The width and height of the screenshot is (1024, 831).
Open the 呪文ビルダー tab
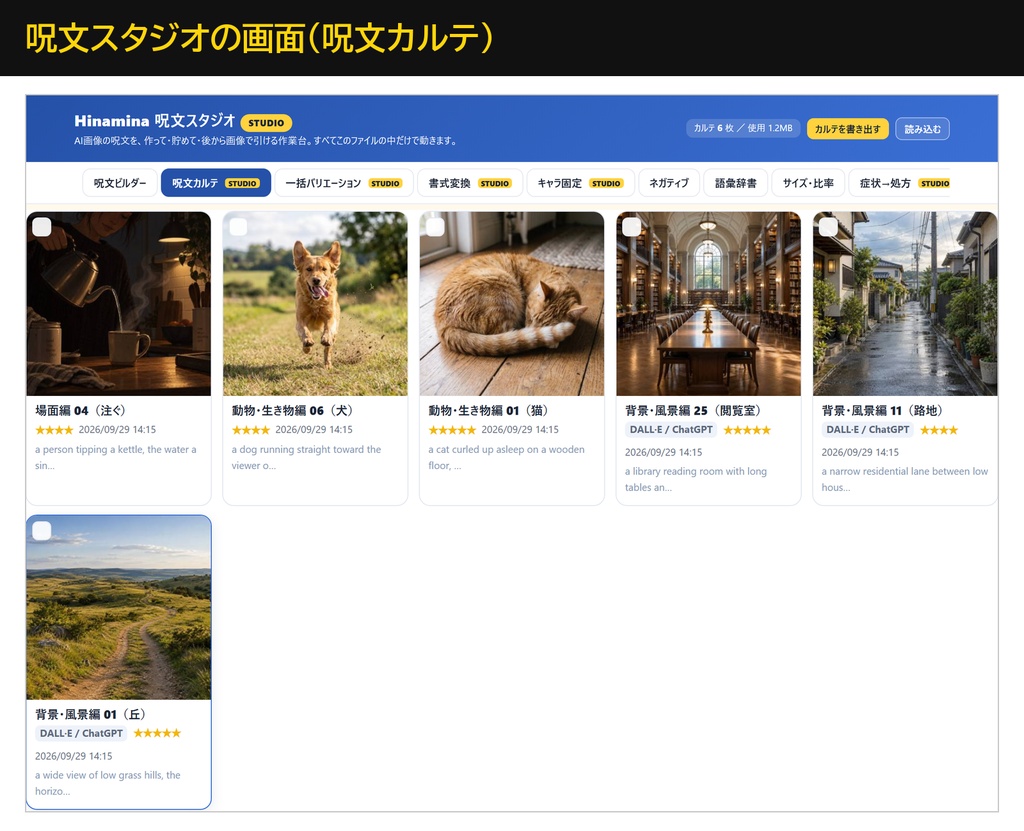click(x=120, y=183)
